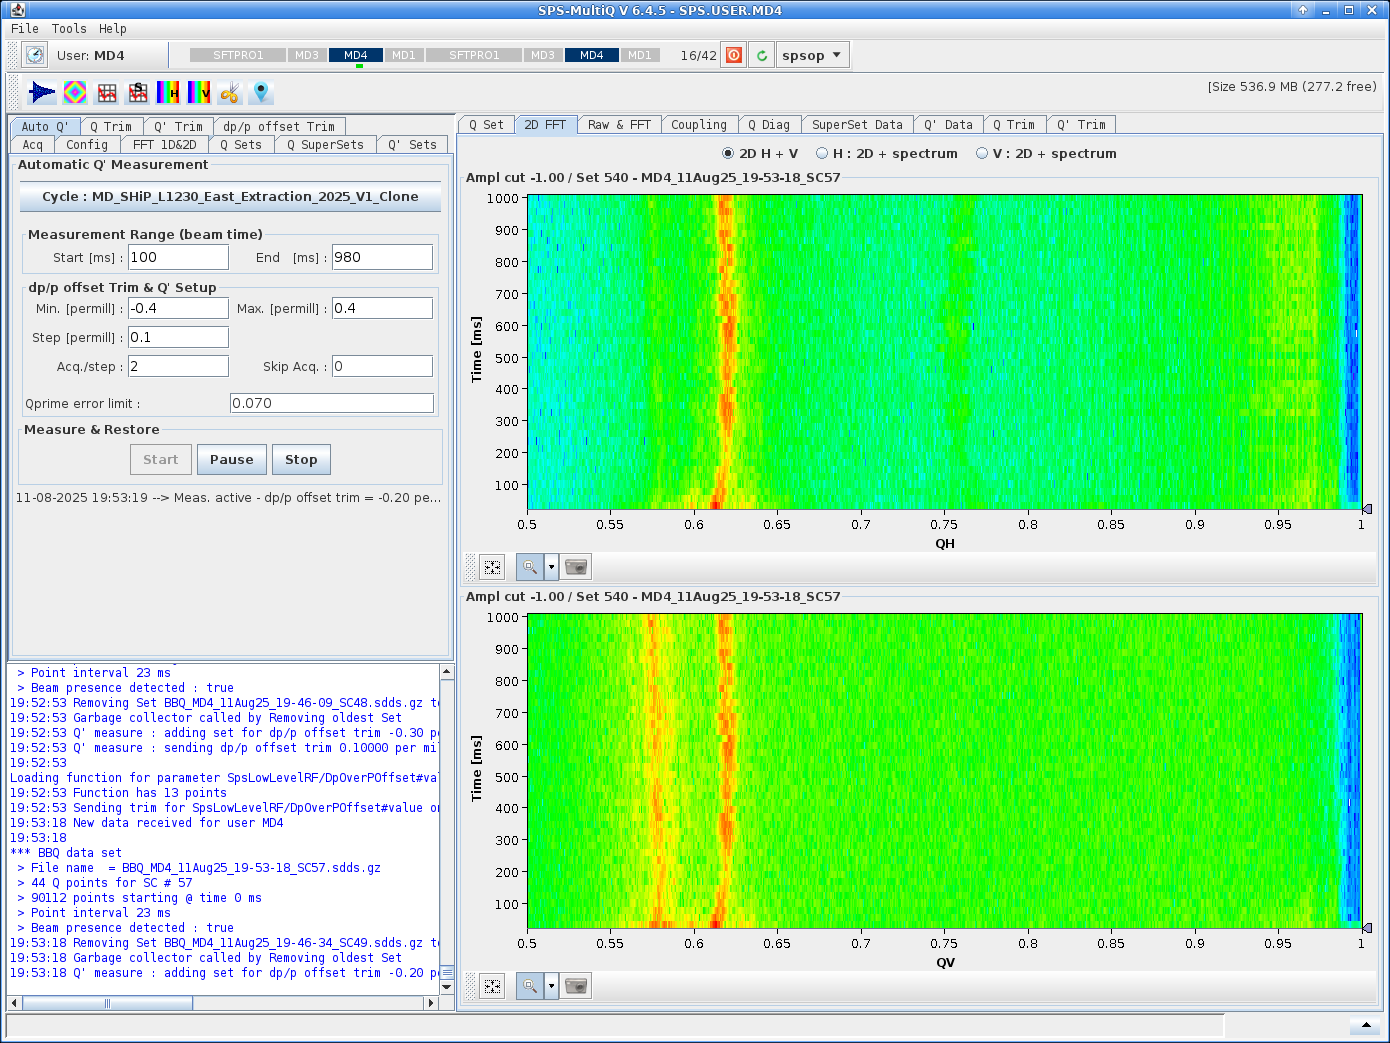Click the S spectrum plot icon
Image resolution: width=1390 pixels, height=1043 pixels.
point(137,92)
